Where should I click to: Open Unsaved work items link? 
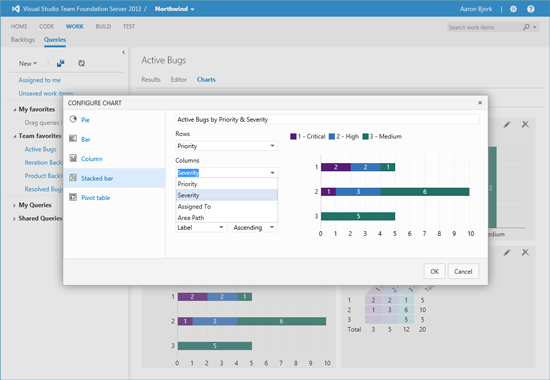46,93
